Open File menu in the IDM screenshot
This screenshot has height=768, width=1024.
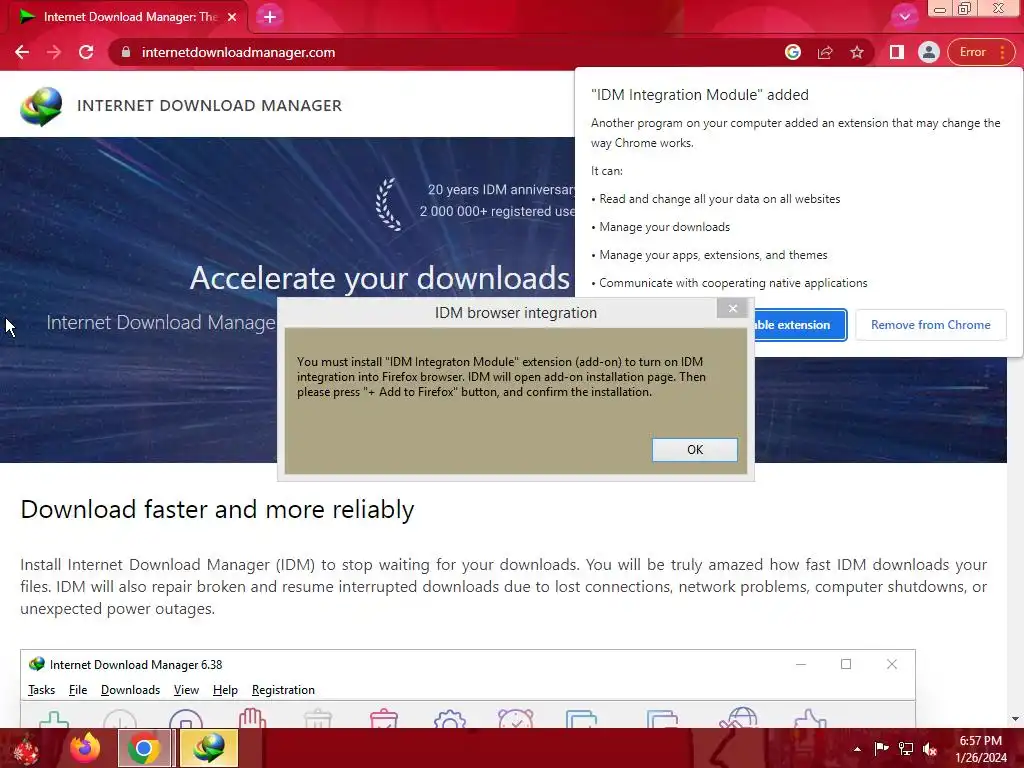coord(78,690)
